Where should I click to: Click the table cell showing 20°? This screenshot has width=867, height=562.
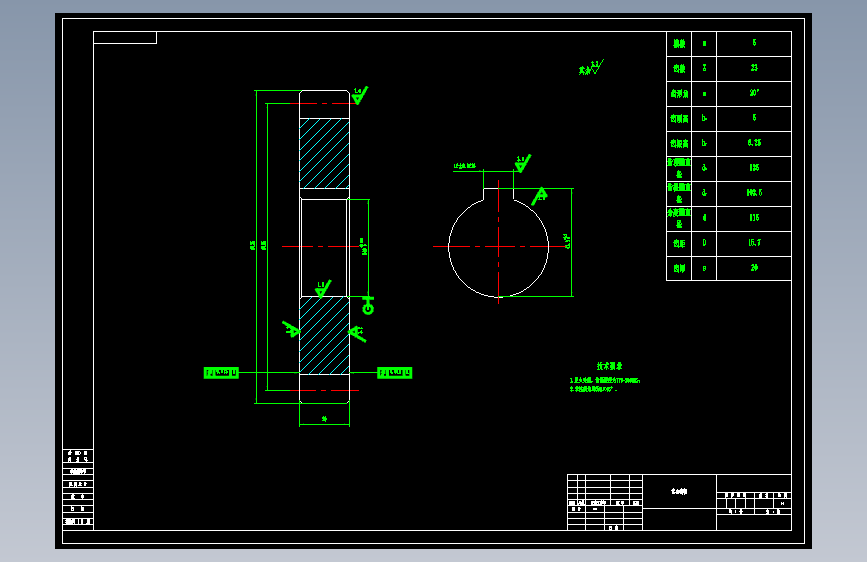click(x=754, y=93)
